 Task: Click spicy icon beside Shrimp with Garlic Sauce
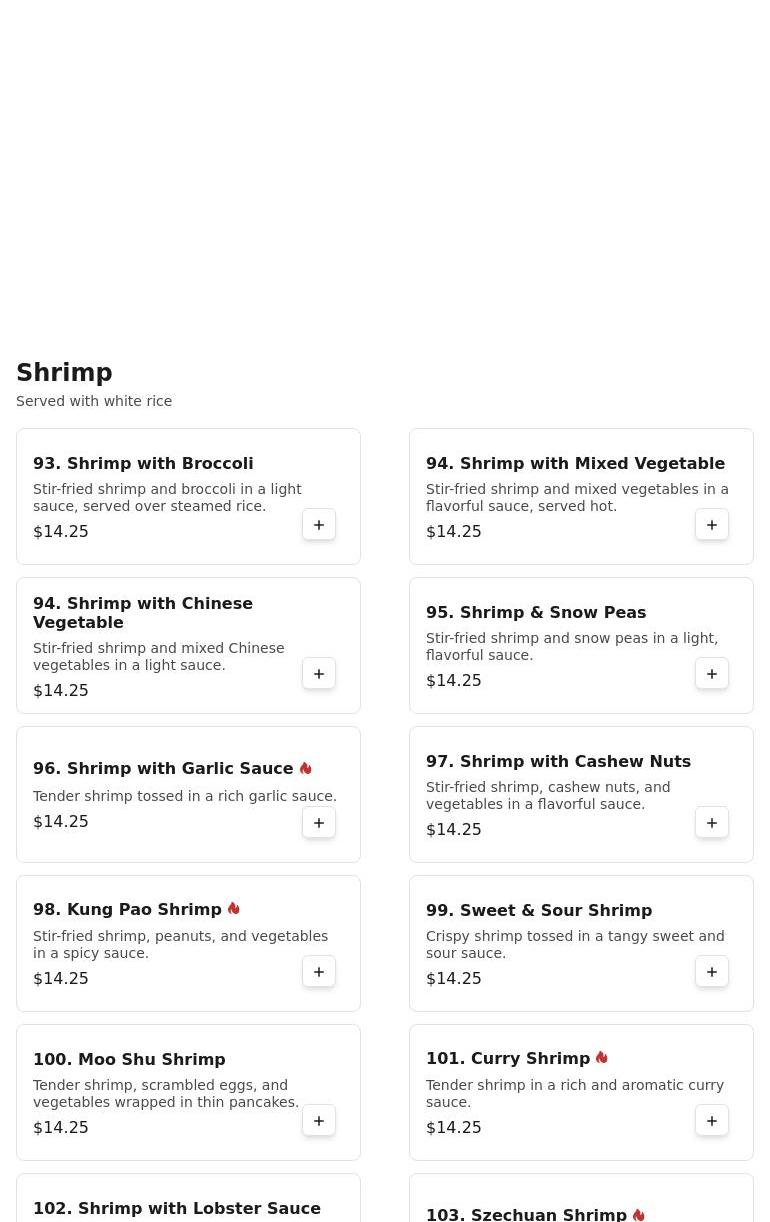point(306,768)
